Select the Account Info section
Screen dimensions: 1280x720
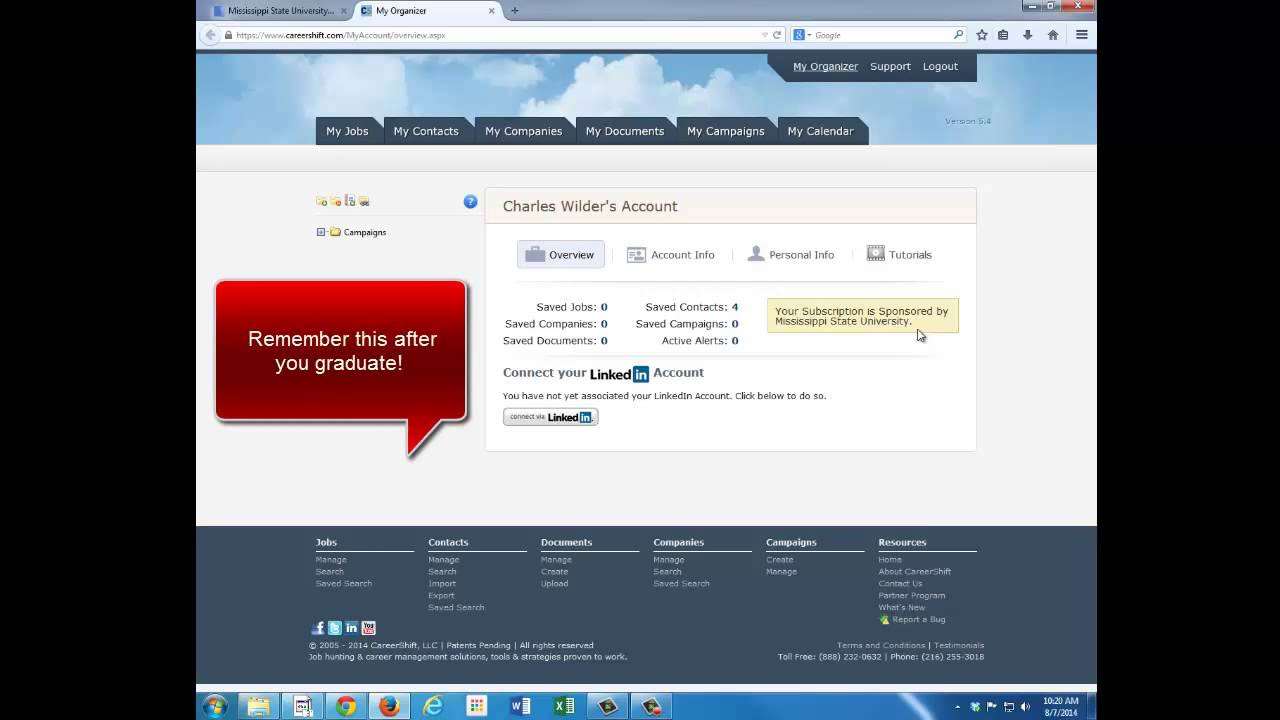coord(671,255)
